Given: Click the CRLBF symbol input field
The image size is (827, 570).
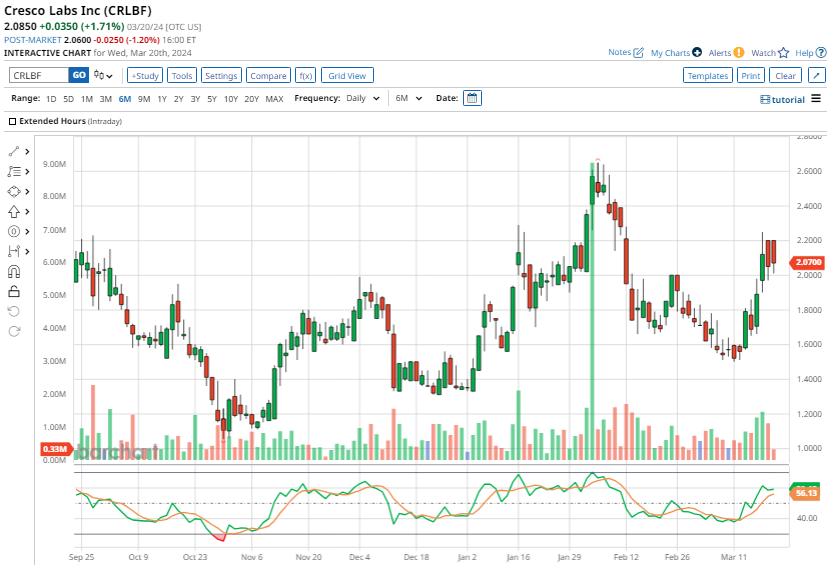Looking at the screenshot, I should tap(38, 75).
